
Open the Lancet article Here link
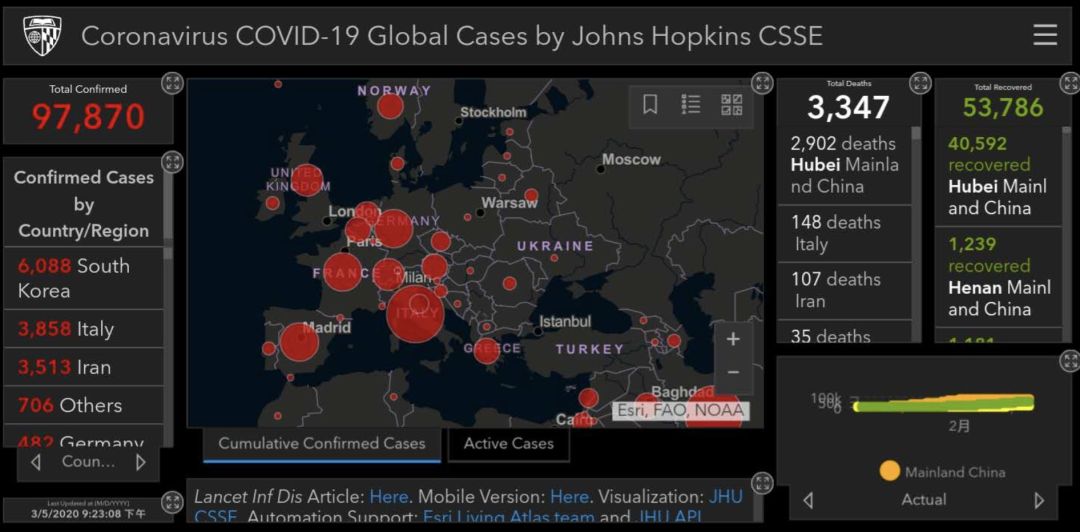(x=389, y=497)
